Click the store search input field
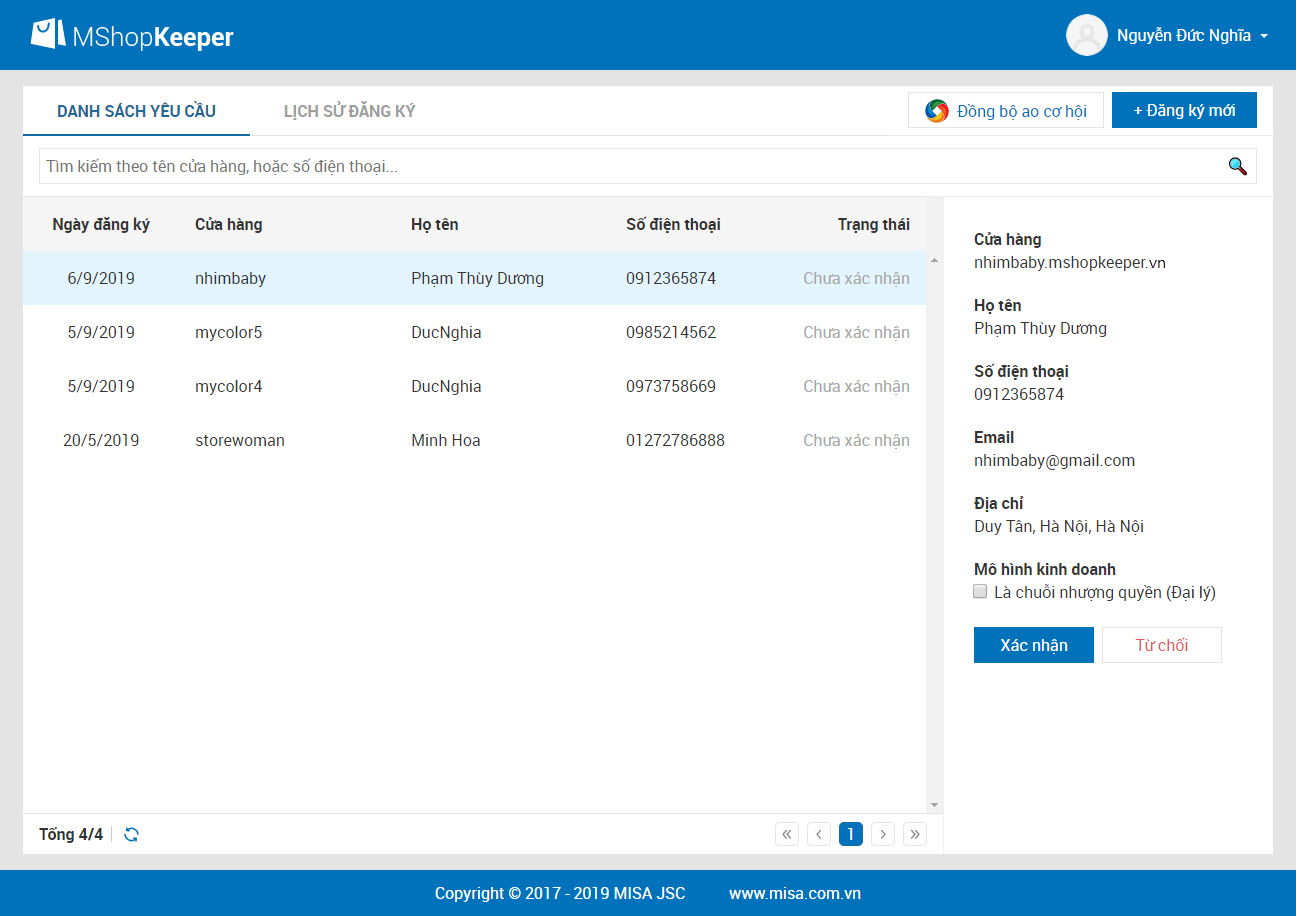This screenshot has height=916, width=1296. point(630,166)
